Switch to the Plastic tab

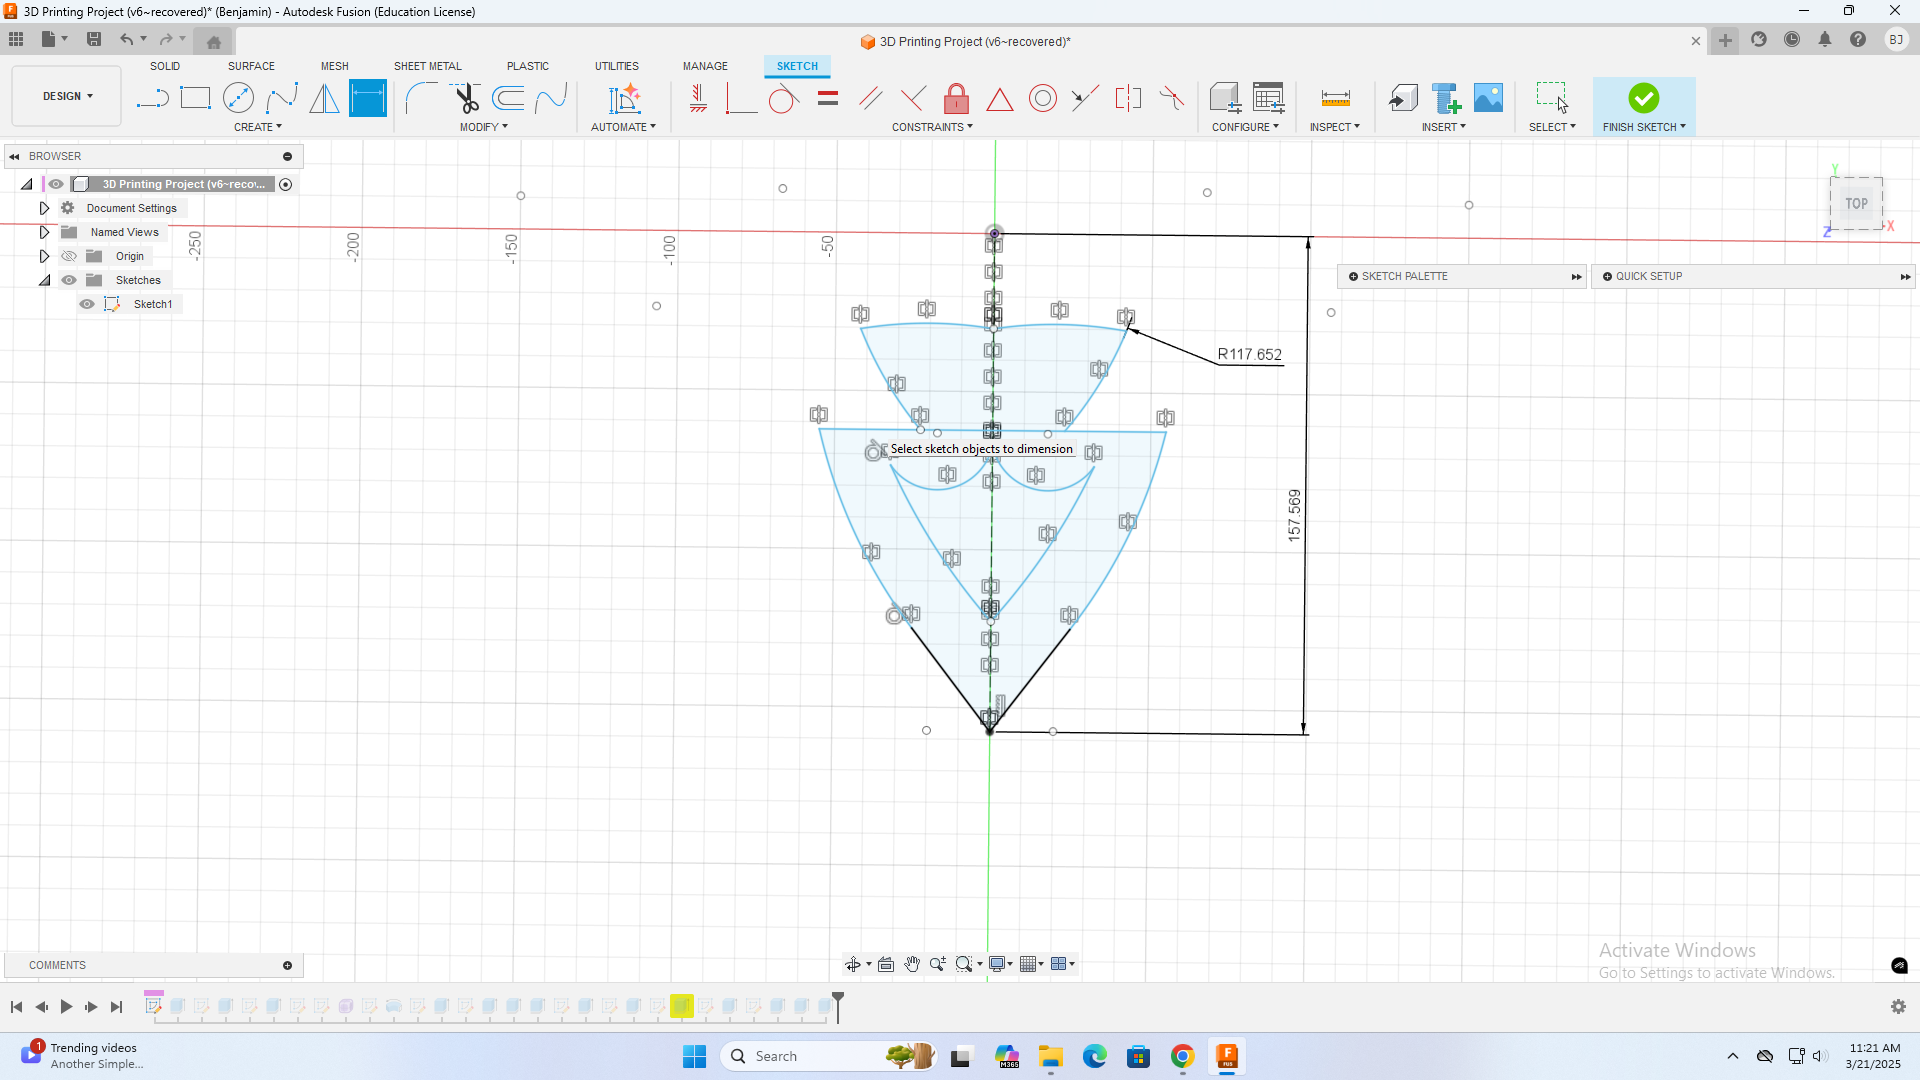point(528,66)
